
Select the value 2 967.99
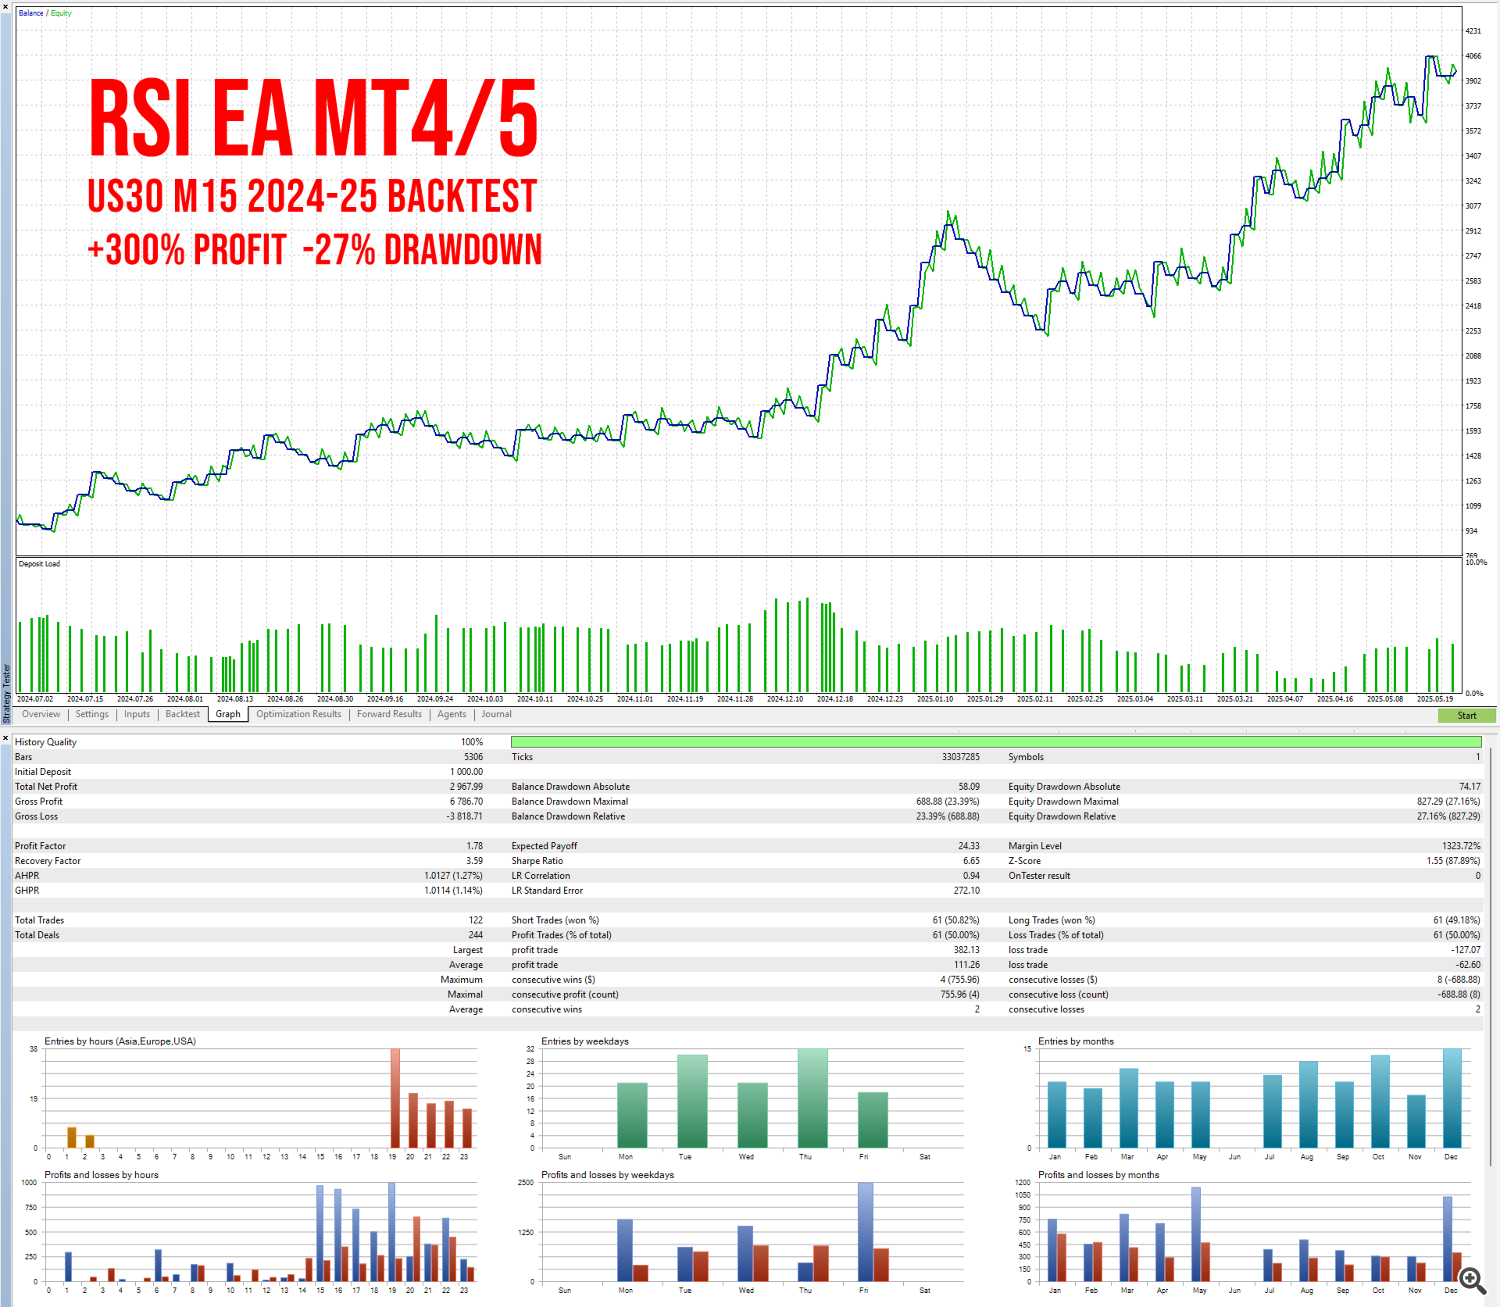(x=464, y=787)
